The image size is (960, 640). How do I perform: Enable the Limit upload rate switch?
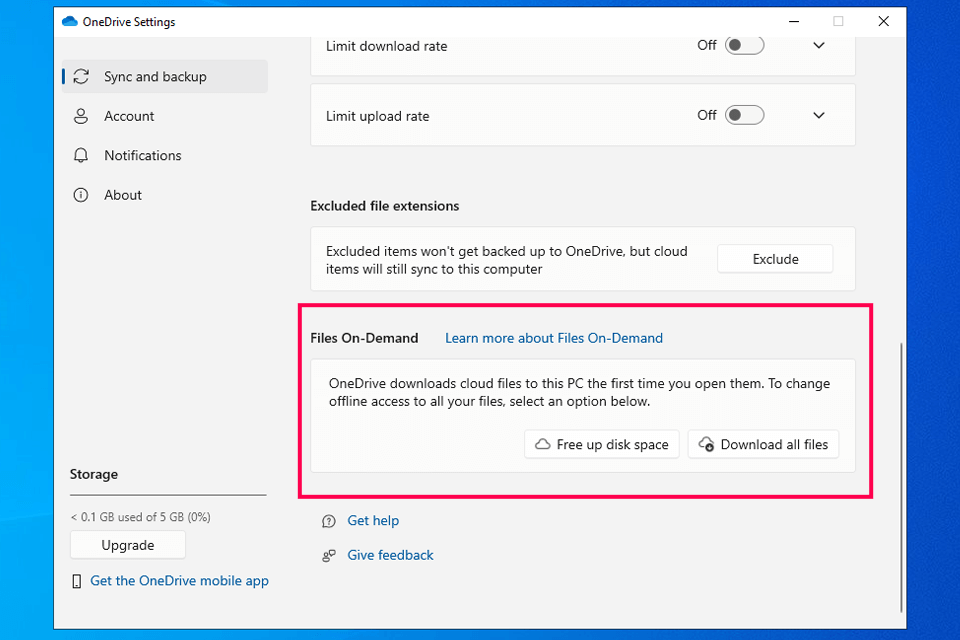coord(744,115)
